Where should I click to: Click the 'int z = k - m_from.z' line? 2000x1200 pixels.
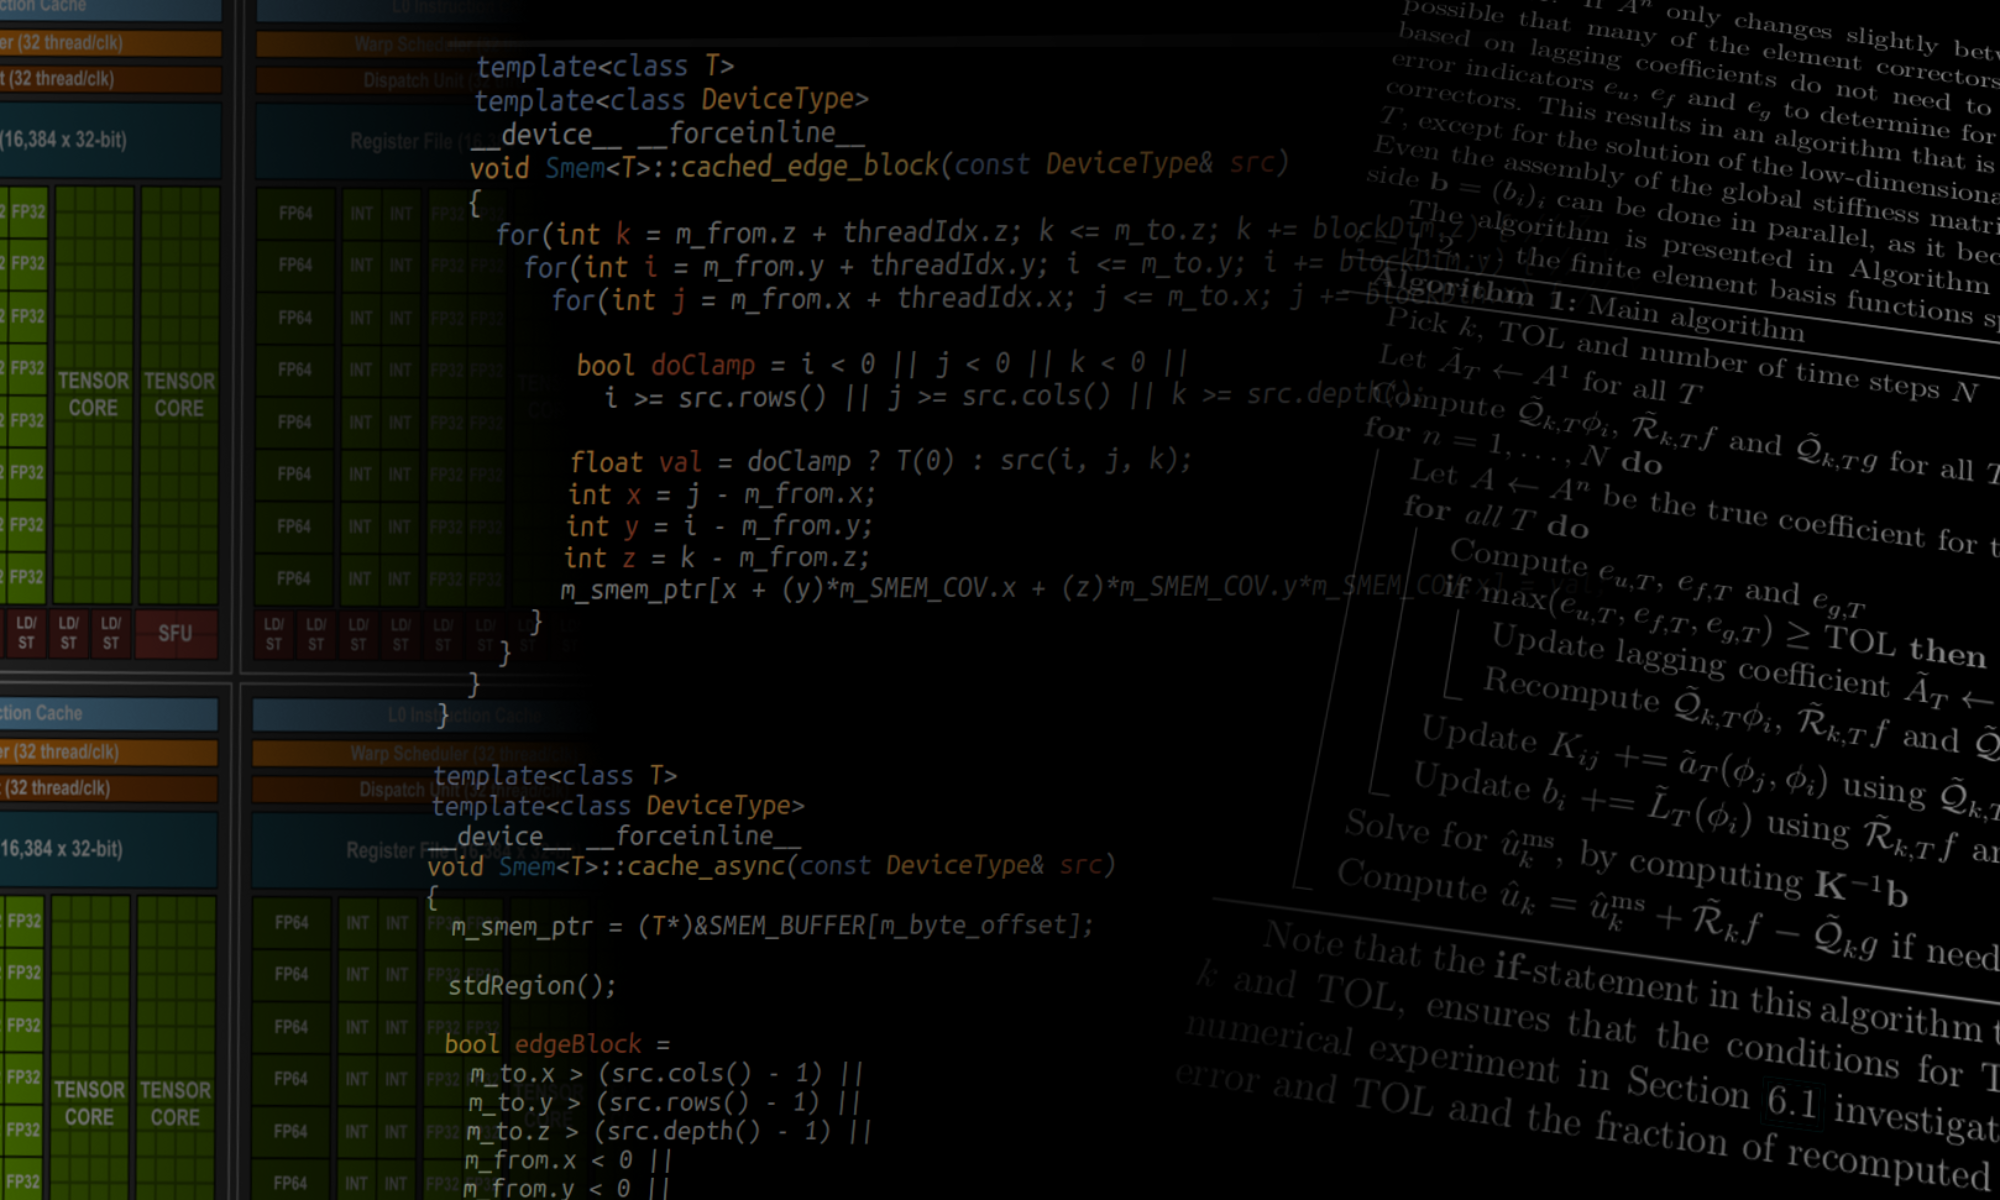[x=716, y=557]
